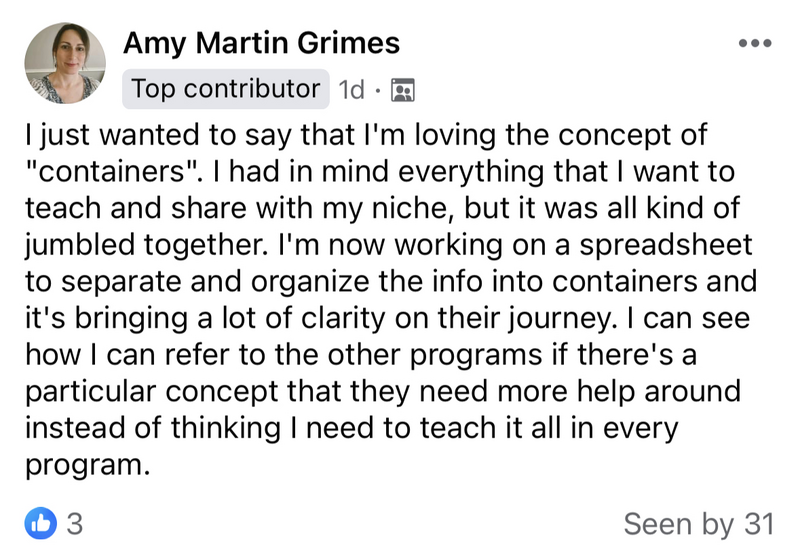Open the Amy Martin Grimes profile name link
800x555 pixels.
click(x=261, y=42)
